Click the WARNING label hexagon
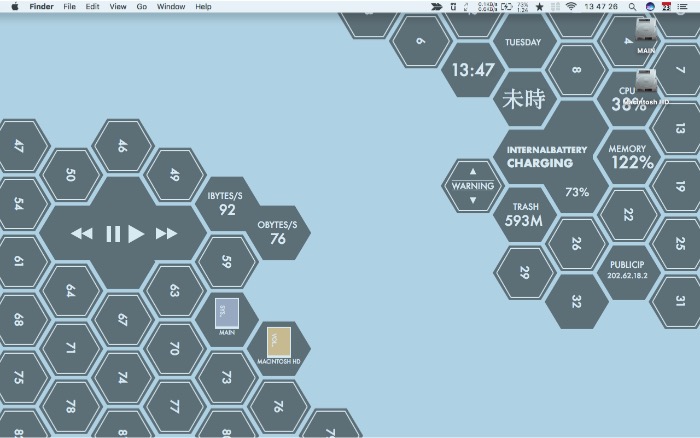Viewport: 700px width, 438px height. (473, 186)
